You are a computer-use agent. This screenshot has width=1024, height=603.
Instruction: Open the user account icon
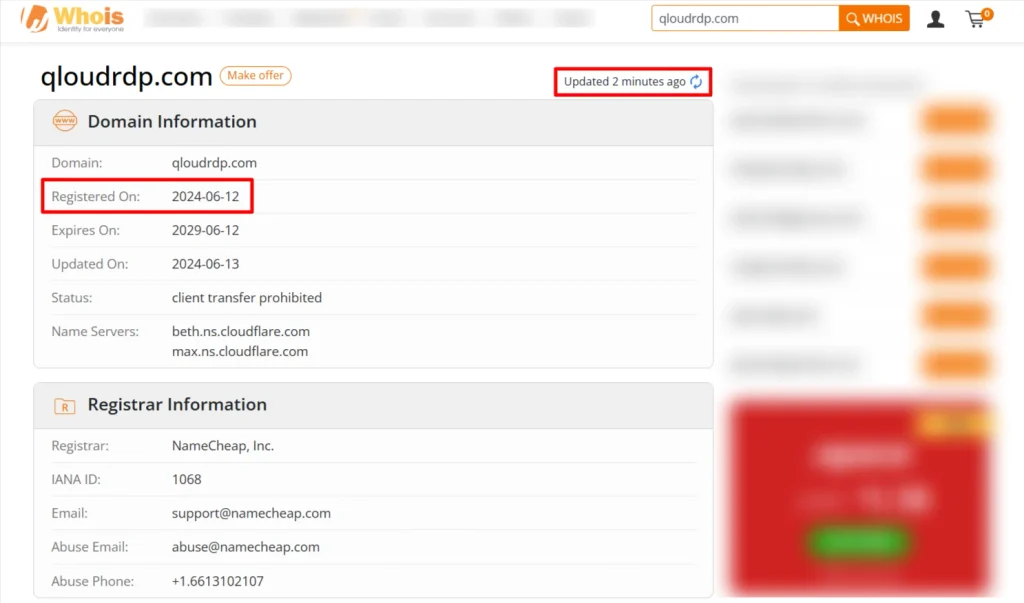pyautogui.click(x=935, y=19)
